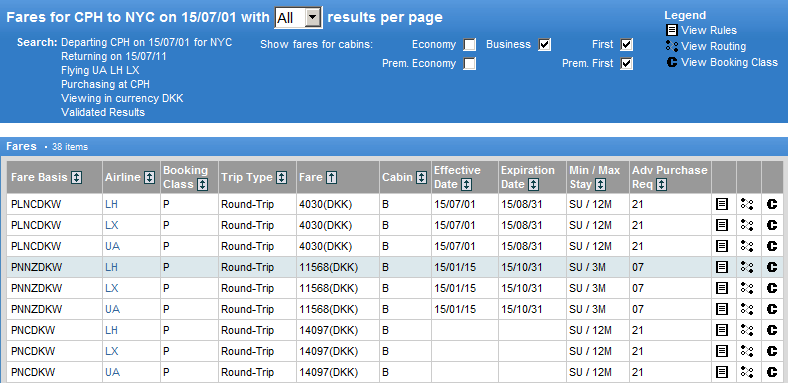Select the 11568(DKK) fare in highlighted LH row
The image size is (788, 383).
(x=329, y=267)
